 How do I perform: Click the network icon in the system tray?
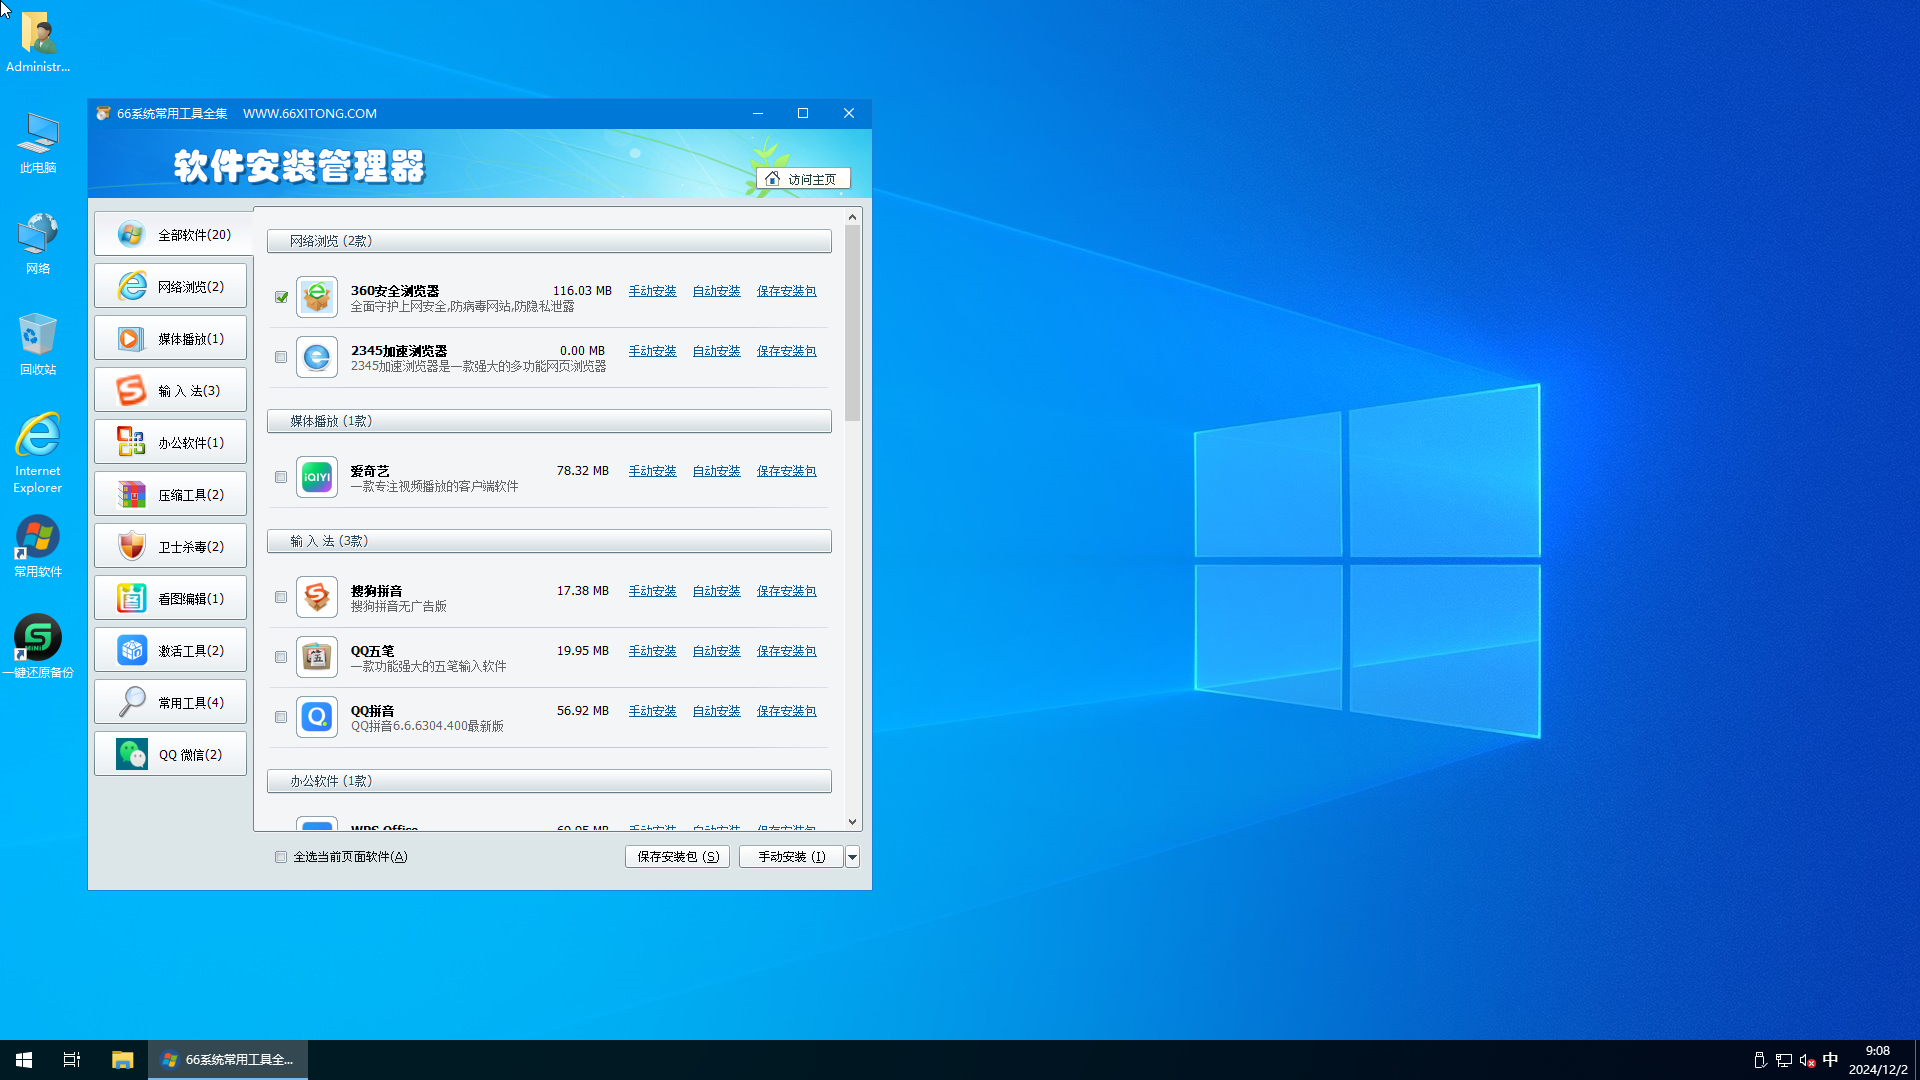pyautogui.click(x=1784, y=1060)
